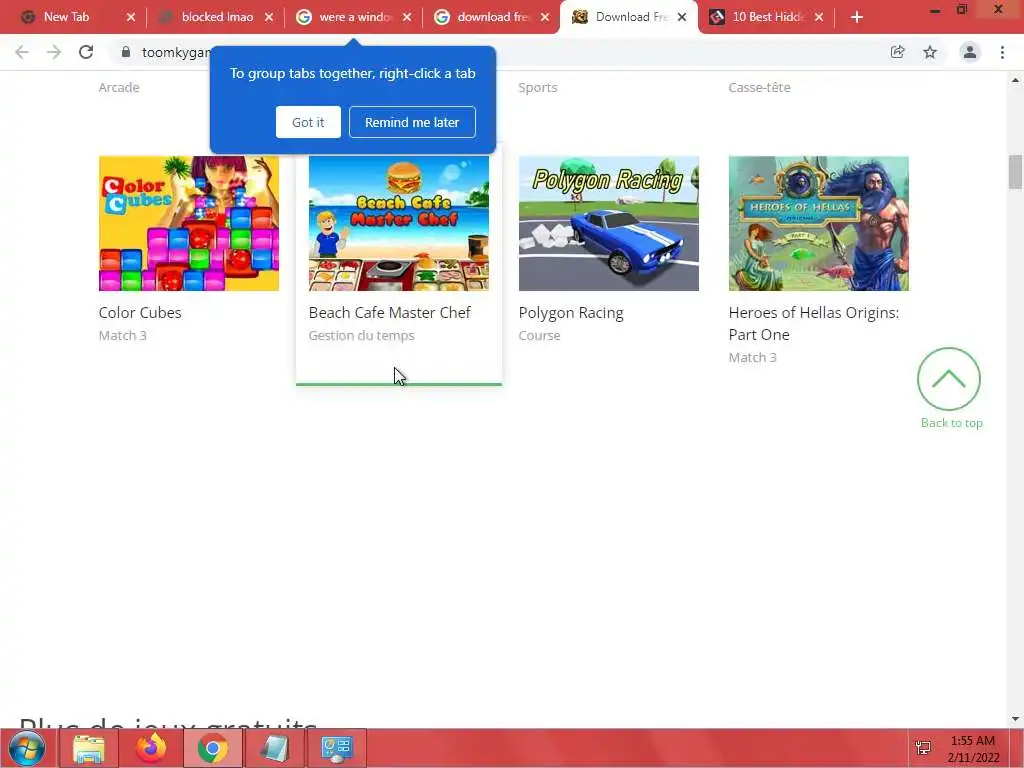This screenshot has height=768, width=1024.
Task: Click 'Gestion du temps' under Beach Cafe
Action: pos(361,336)
